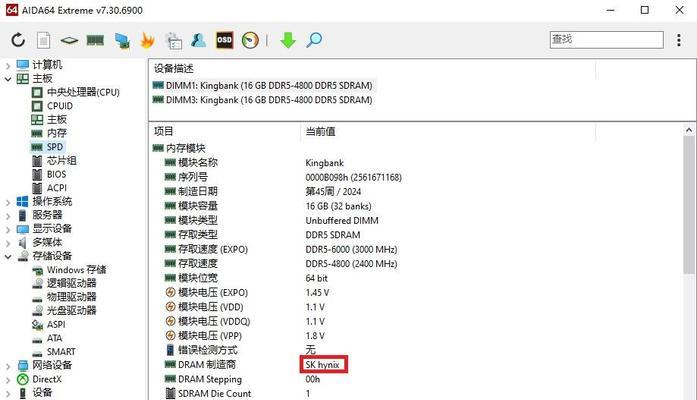The height and width of the screenshot is (400, 697).
Task: Collapse the 主板 tree node
Action: coord(8,79)
